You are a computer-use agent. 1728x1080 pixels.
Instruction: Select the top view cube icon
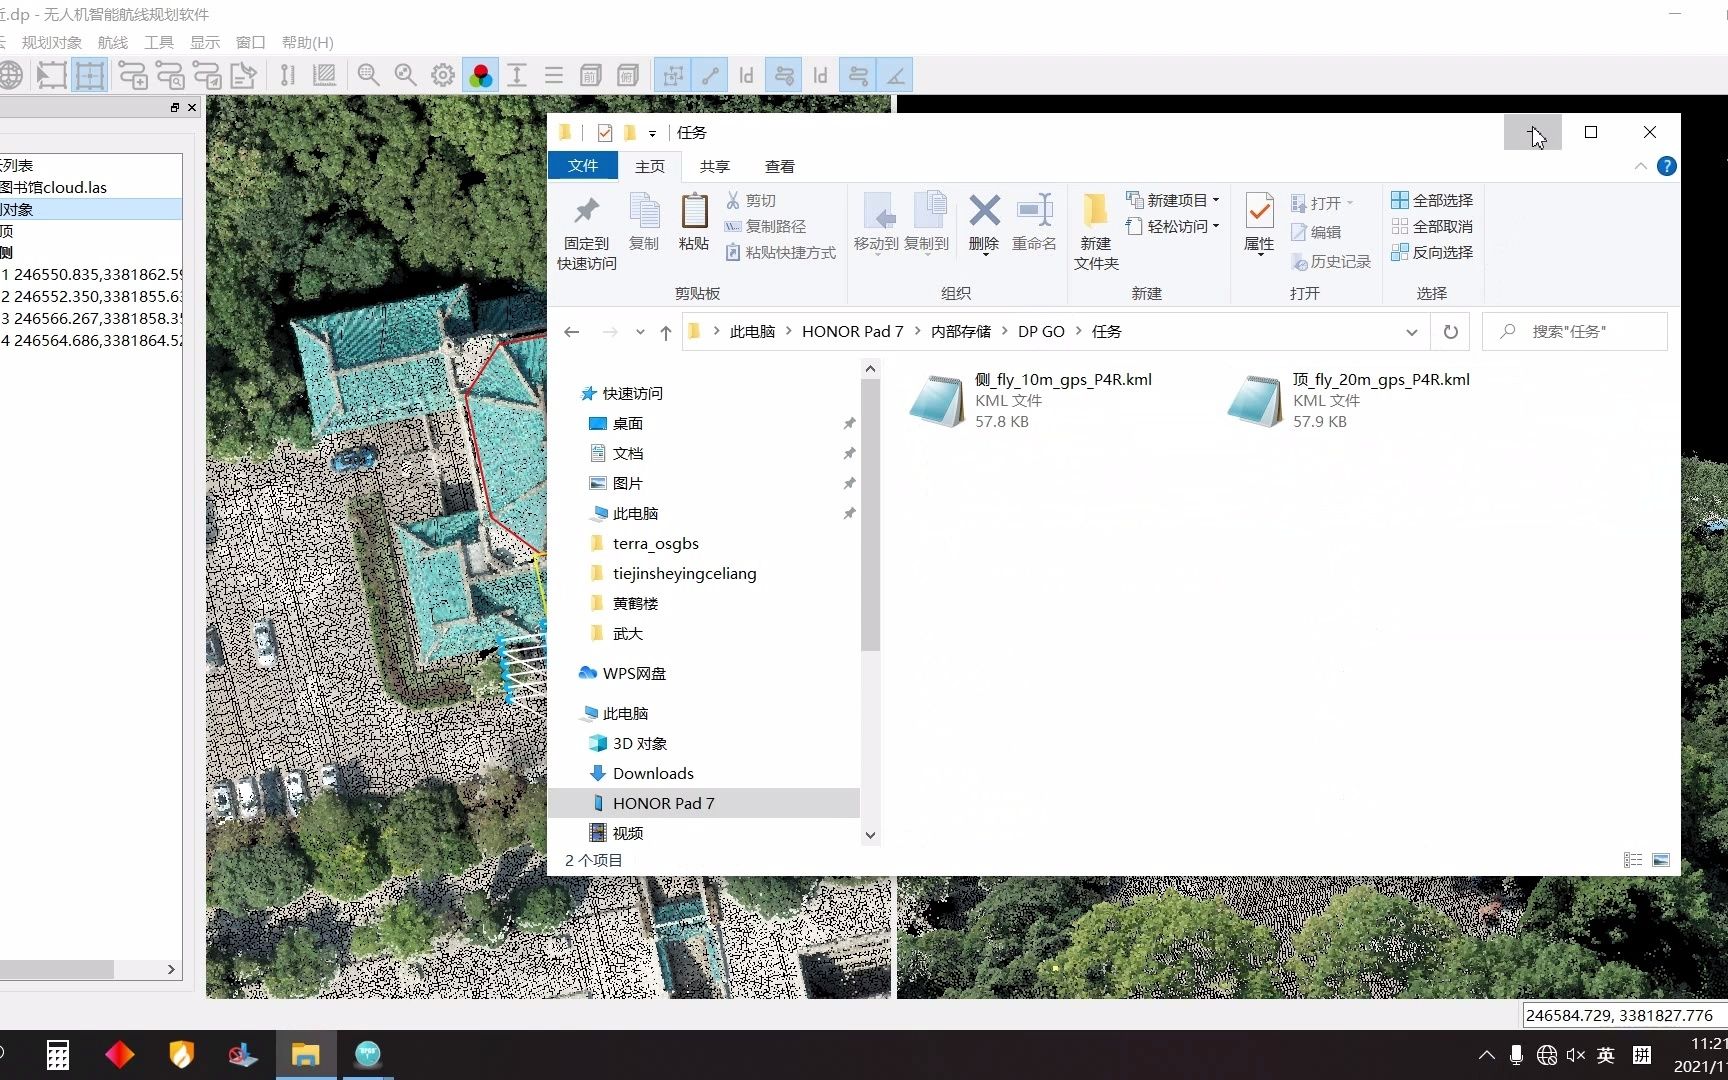click(628, 75)
